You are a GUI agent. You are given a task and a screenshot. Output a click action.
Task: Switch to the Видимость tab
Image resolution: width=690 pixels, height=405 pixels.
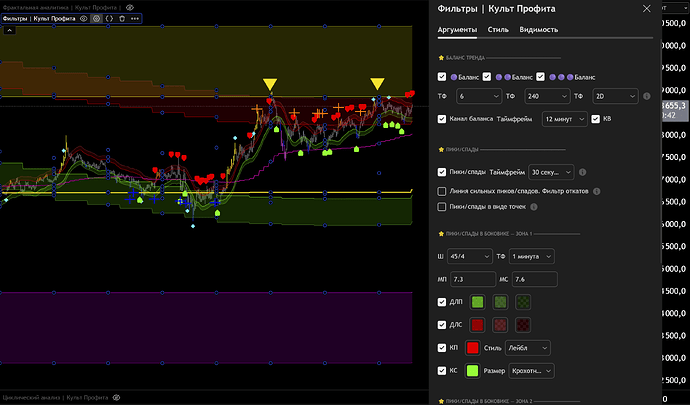tap(538, 30)
